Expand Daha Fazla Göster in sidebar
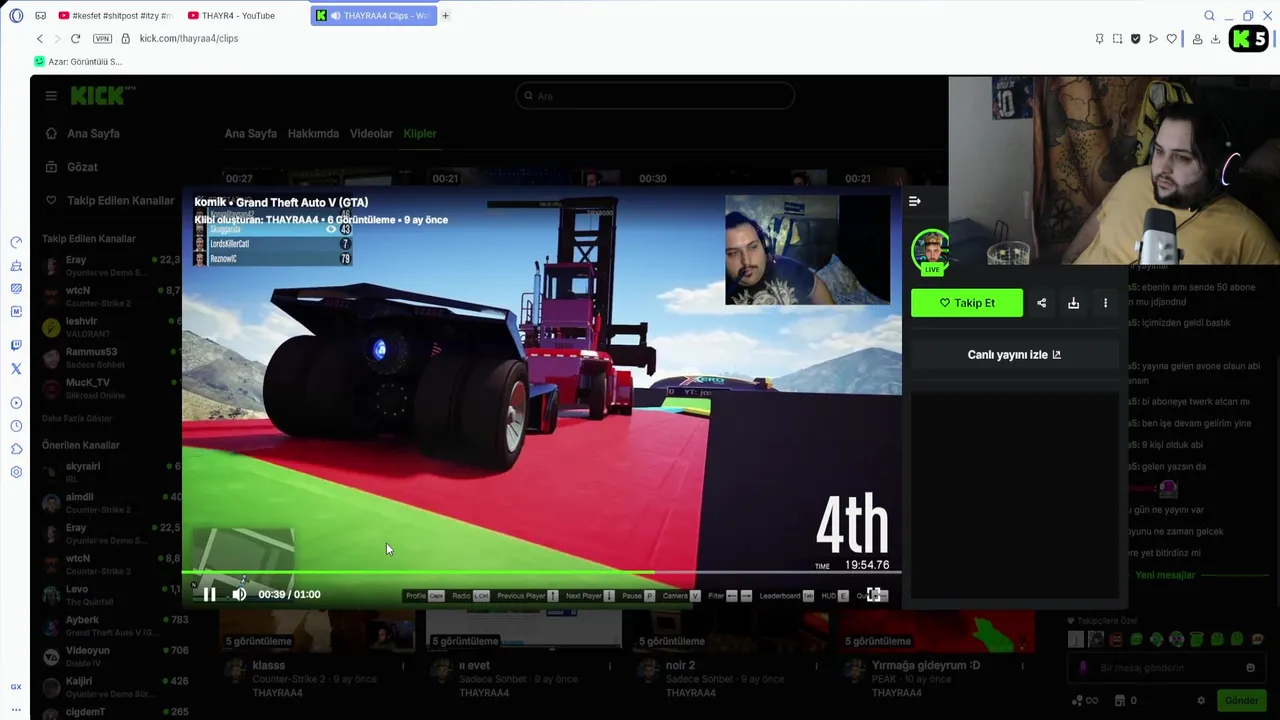 77,418
